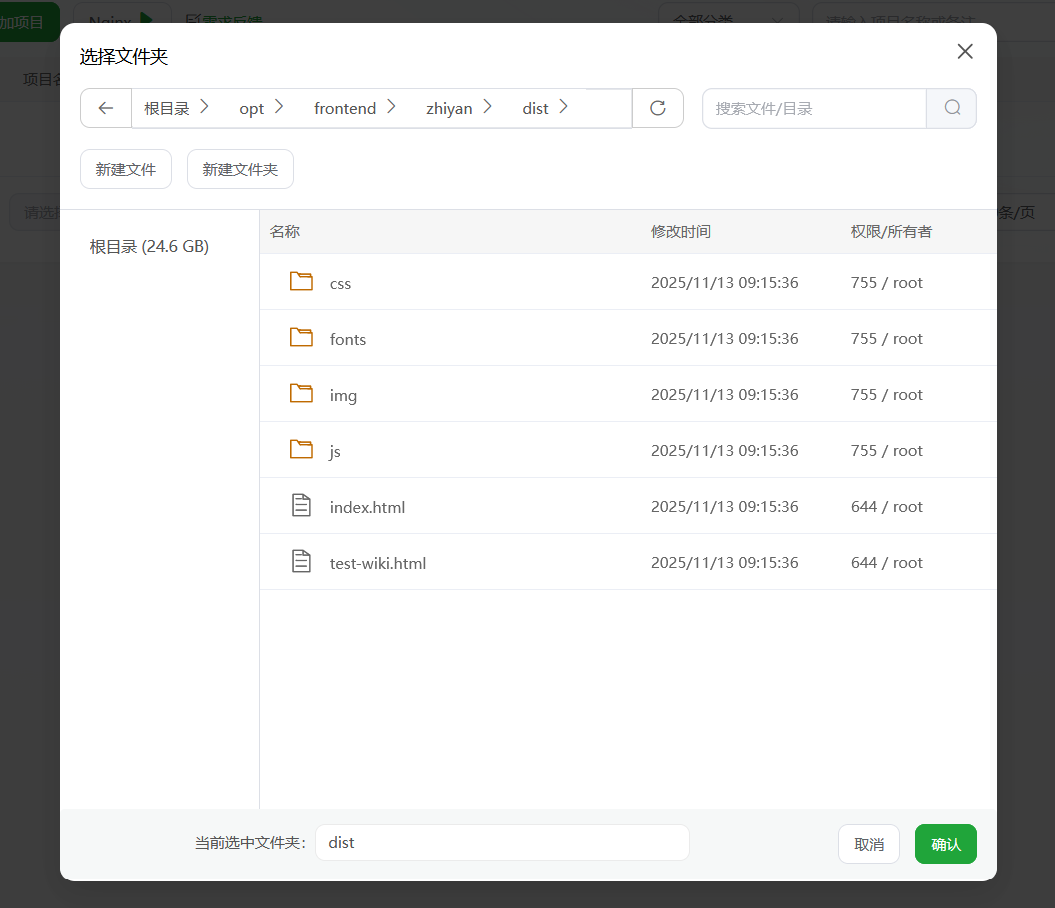
Task: Click the index.html file icon
Action: point(301,506)
